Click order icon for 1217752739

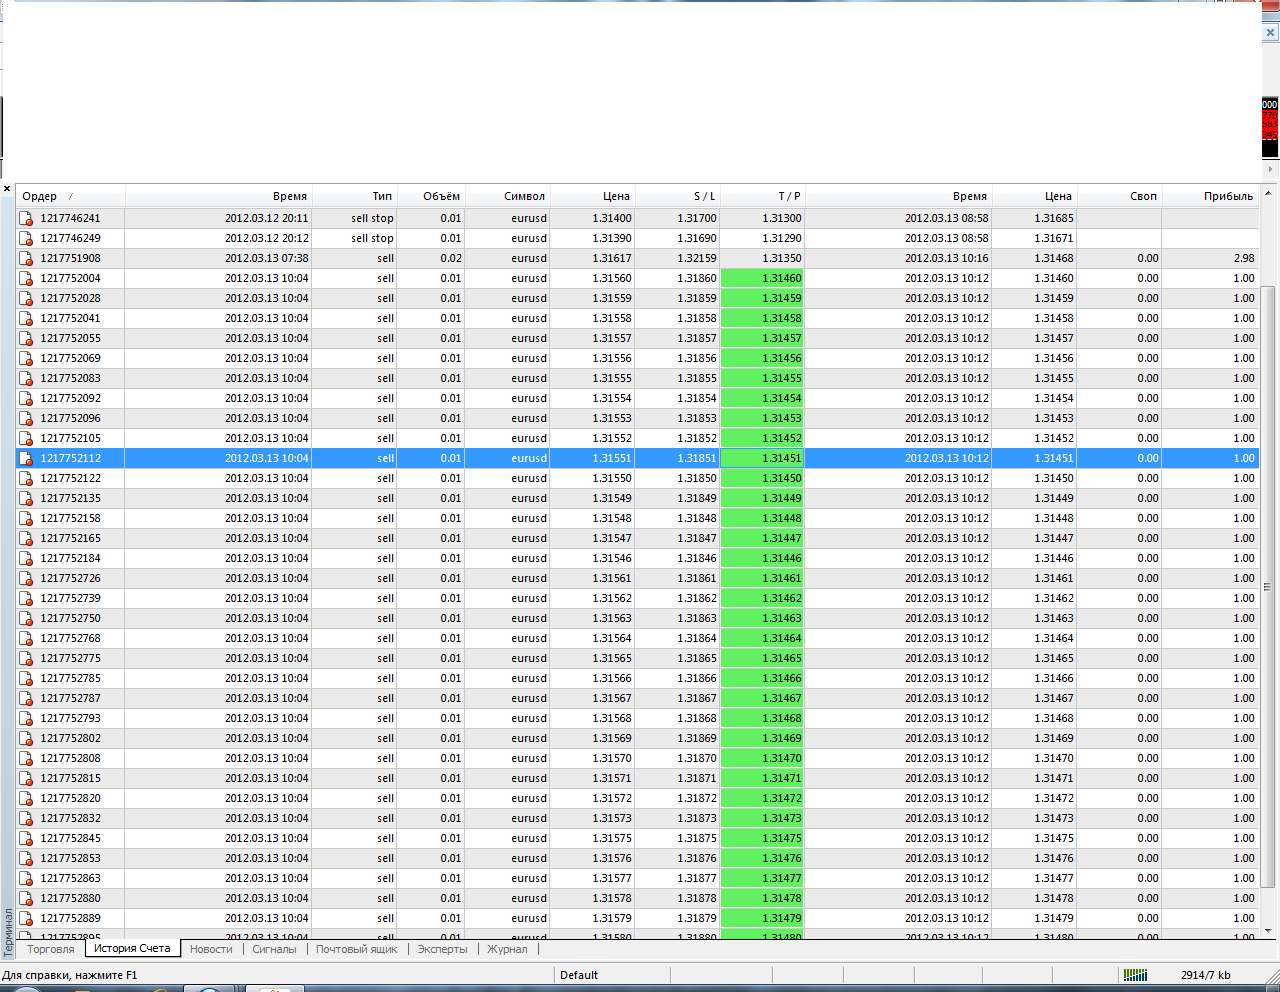(26, 598)
